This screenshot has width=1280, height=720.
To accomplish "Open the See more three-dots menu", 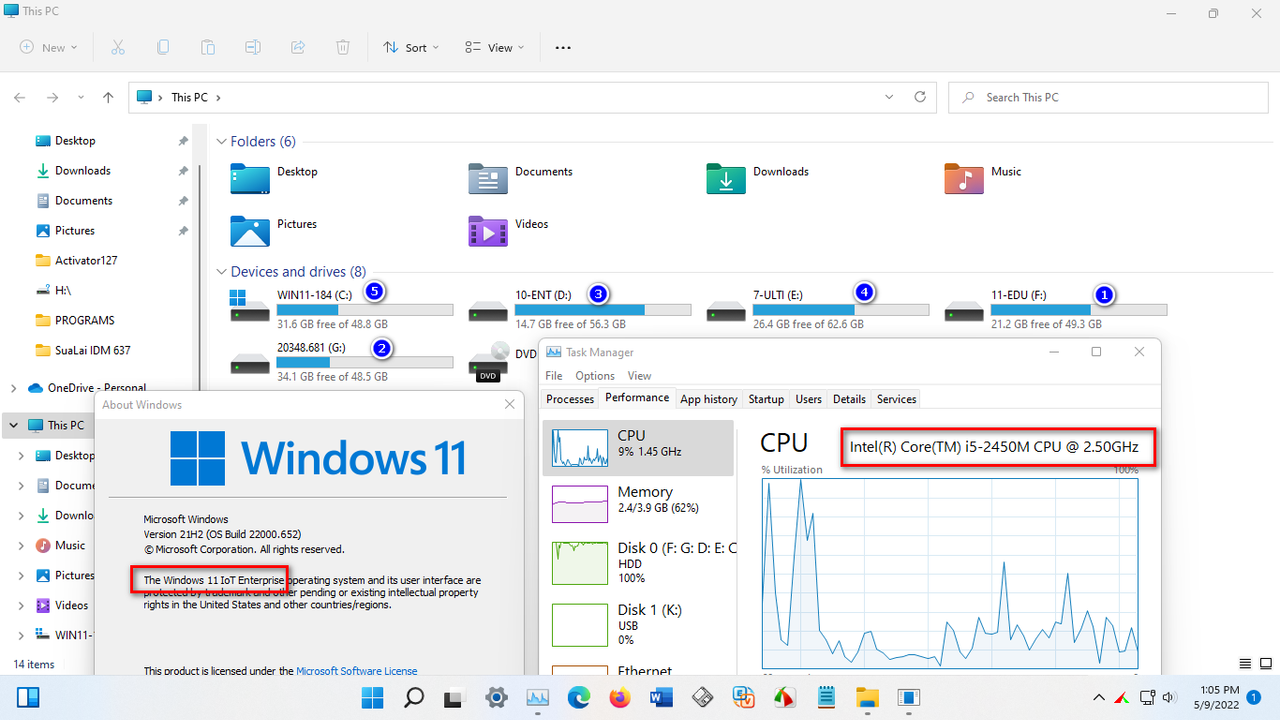I will pyautogui.click(x=563, y=47).
